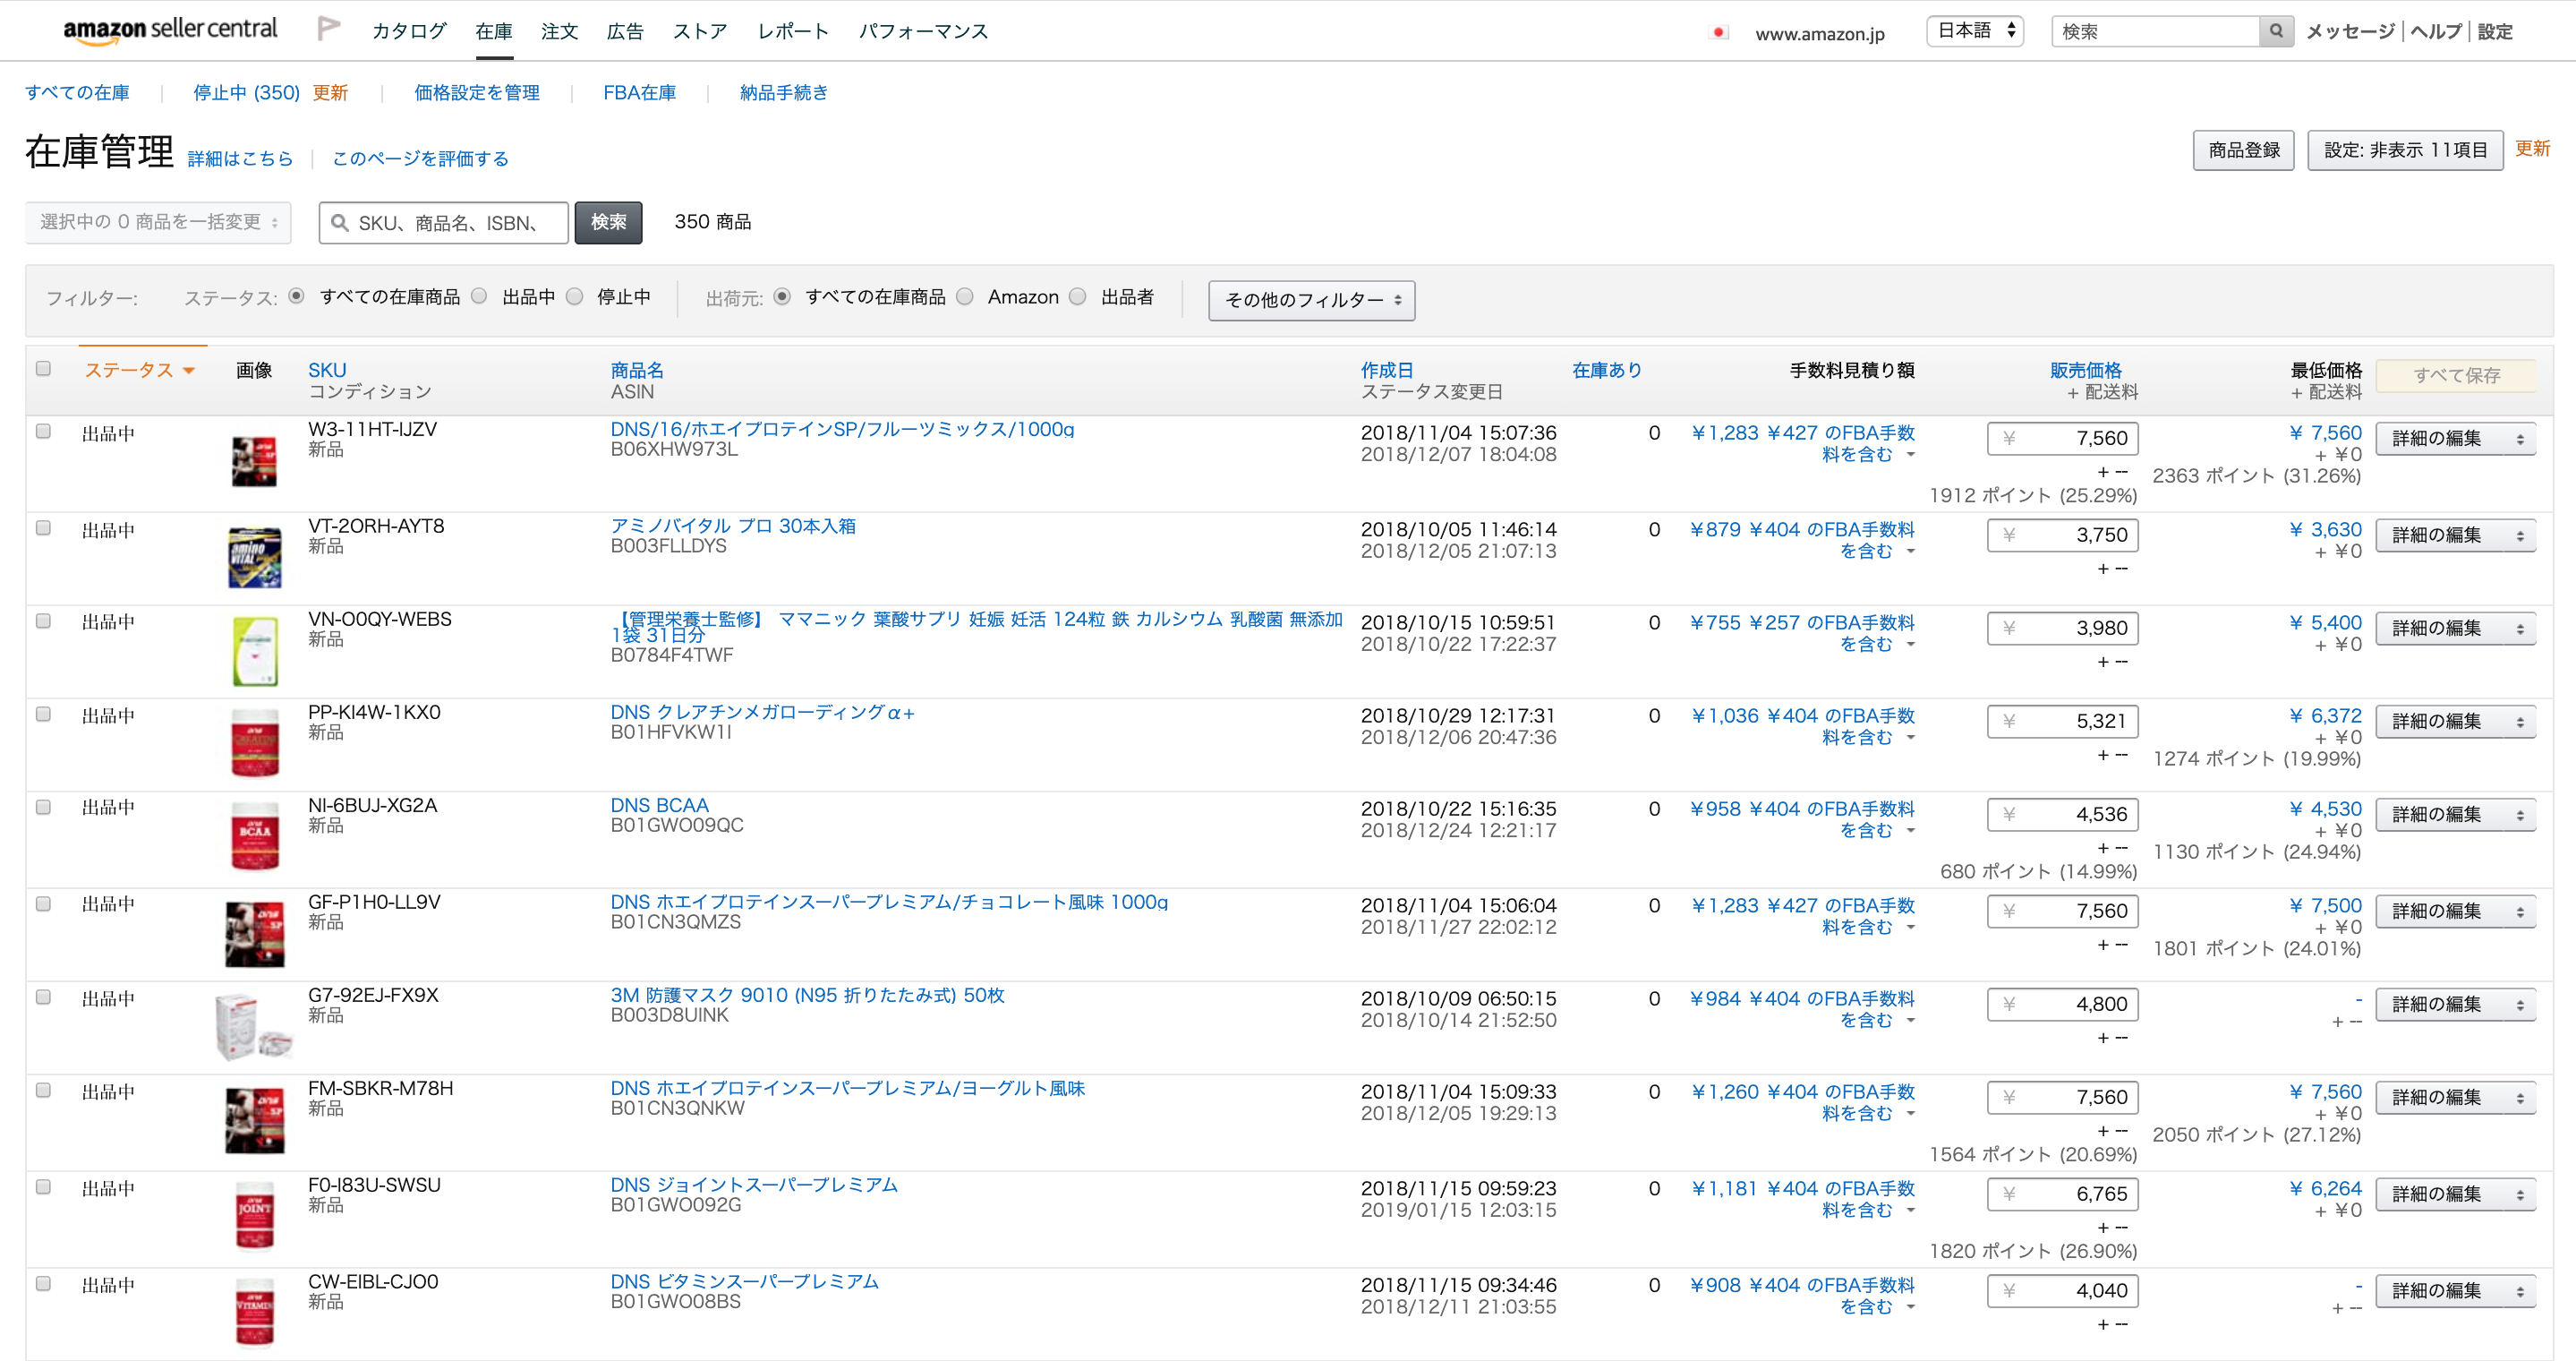Expand fee estimate arrow for アミノバイタル row
Image resolution: width=2576 pixels, height=1361 pixels.
tap(1910, 552)
